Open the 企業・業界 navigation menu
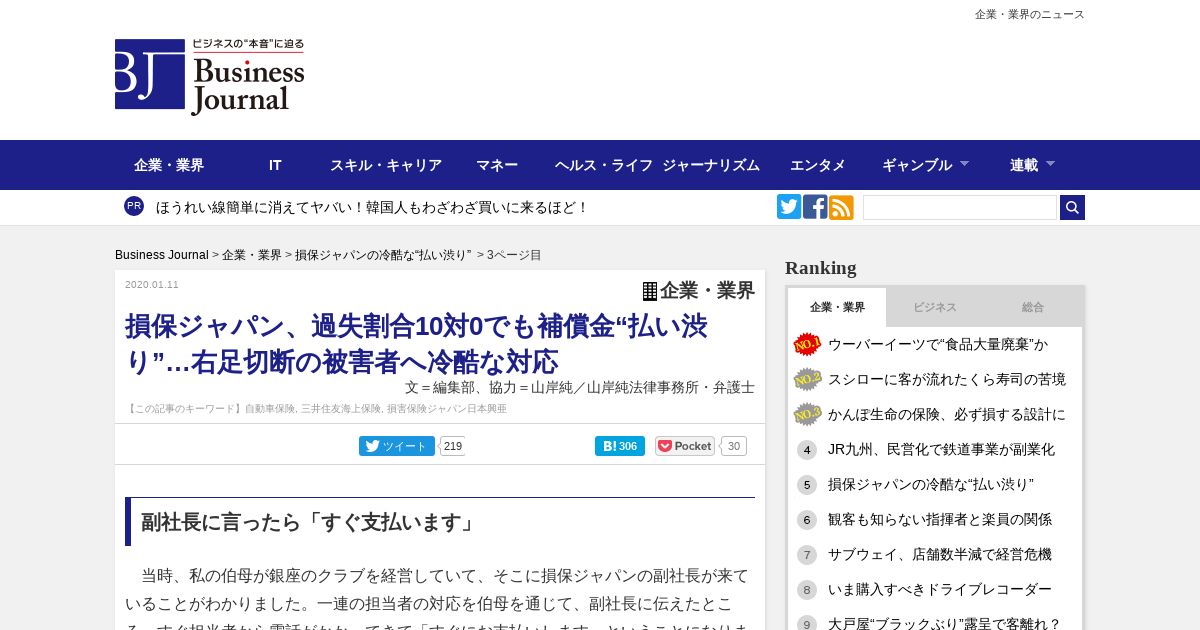Screen dimensions: 1200x630 coord(169,165)
